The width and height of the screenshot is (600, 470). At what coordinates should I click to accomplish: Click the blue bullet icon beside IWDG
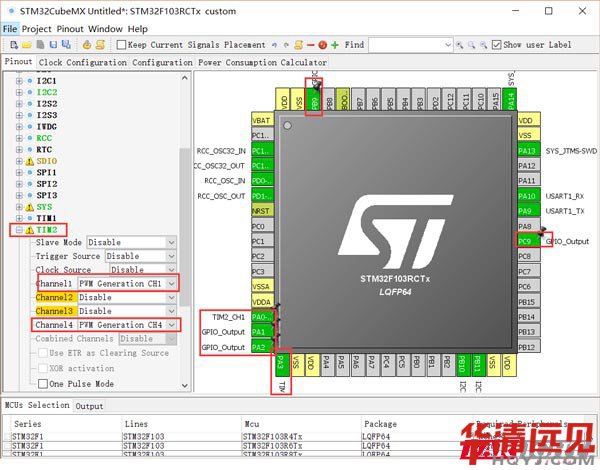click(x=30, y=127)
